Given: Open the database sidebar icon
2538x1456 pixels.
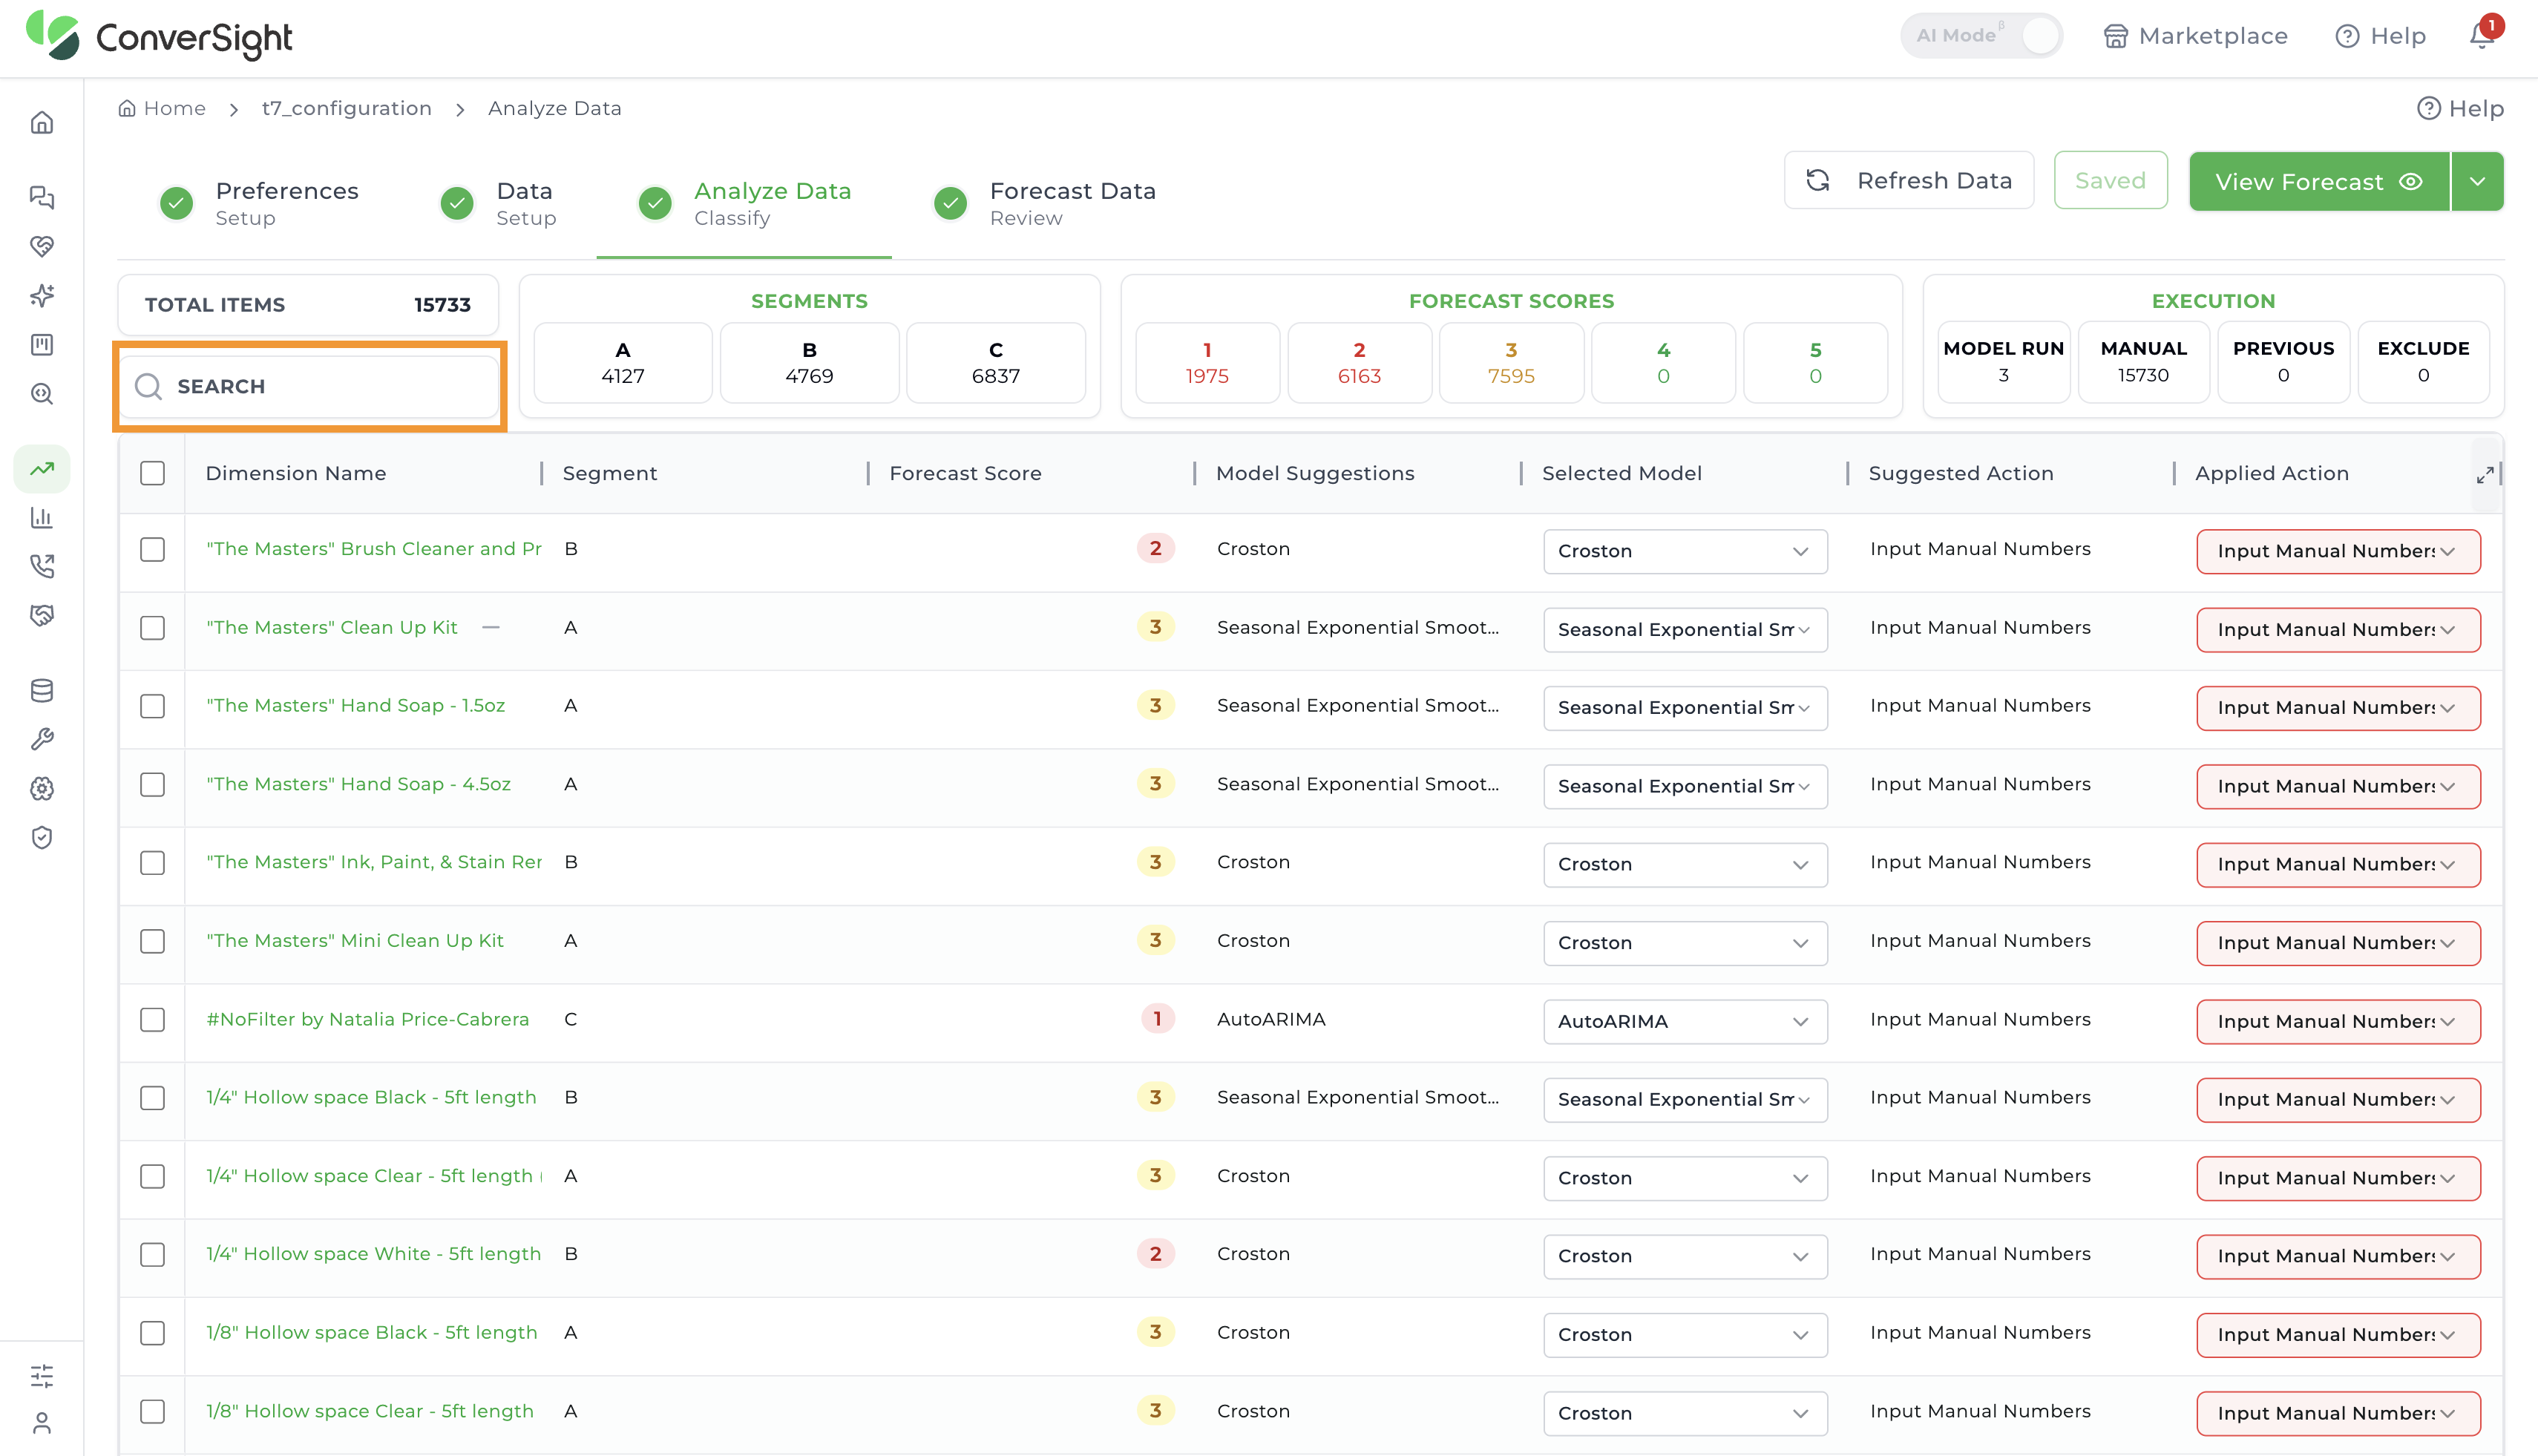Looking at the screenshot, I should pos(42,690).
